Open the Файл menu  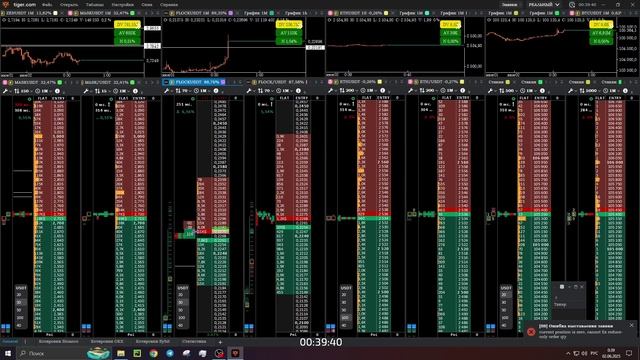click(x=47, y=4)
